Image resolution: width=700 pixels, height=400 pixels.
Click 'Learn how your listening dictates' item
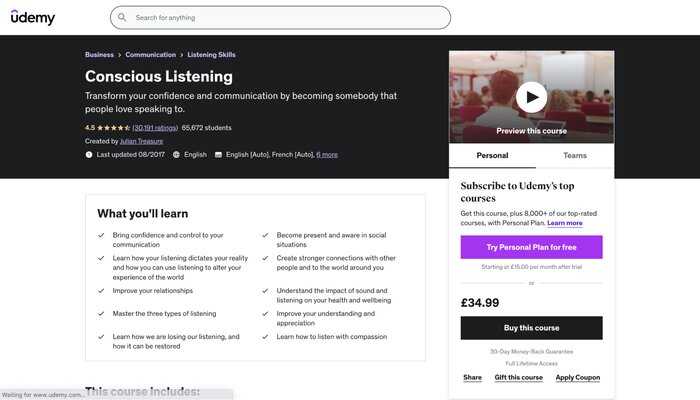pos(180,267)
